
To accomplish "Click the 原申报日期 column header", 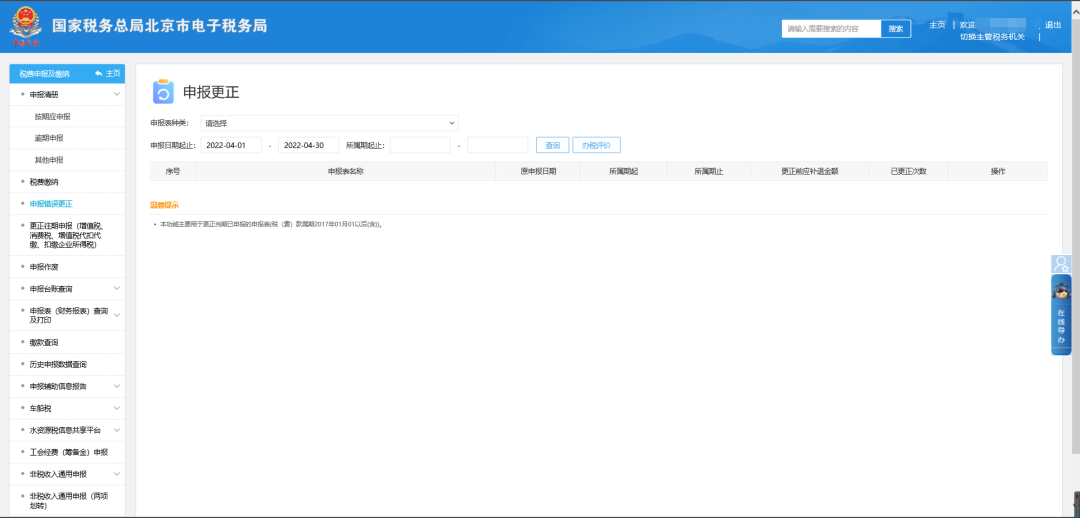I will [538, 172].
